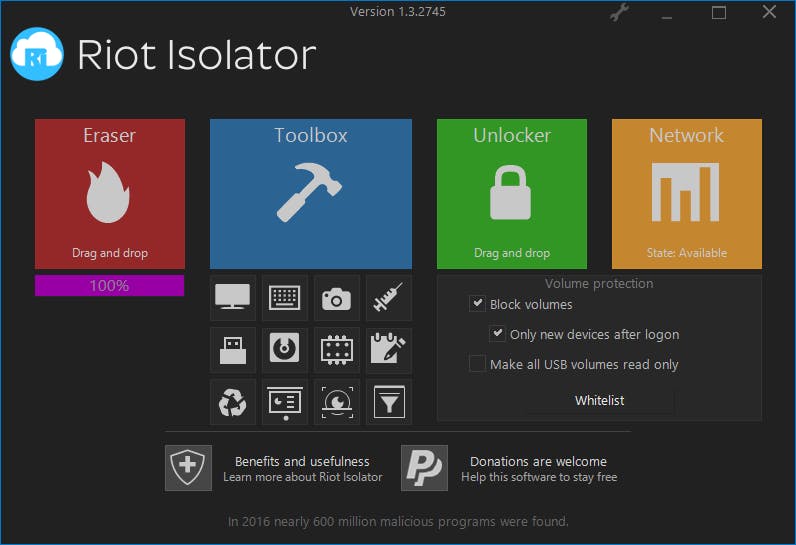The height and width of the screenshot is (545, 796).
Task: Click the PayPal donation icon
Action: [424, 468]
